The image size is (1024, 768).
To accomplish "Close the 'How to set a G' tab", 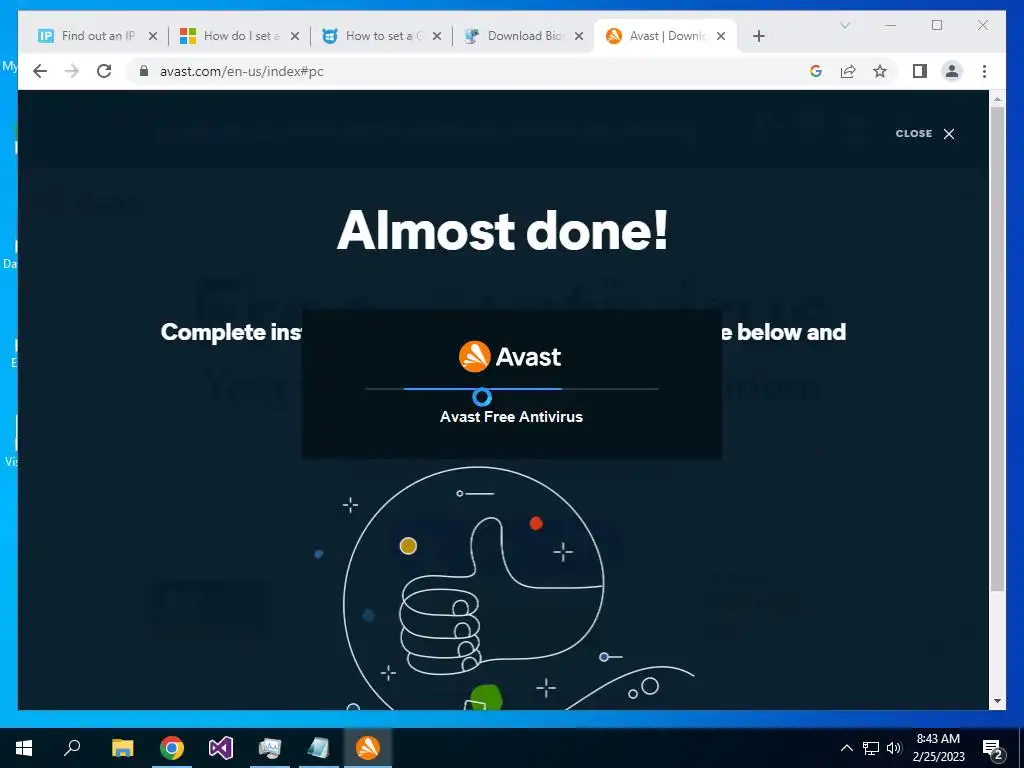I will pyautogui.click(x=437, y=36).
